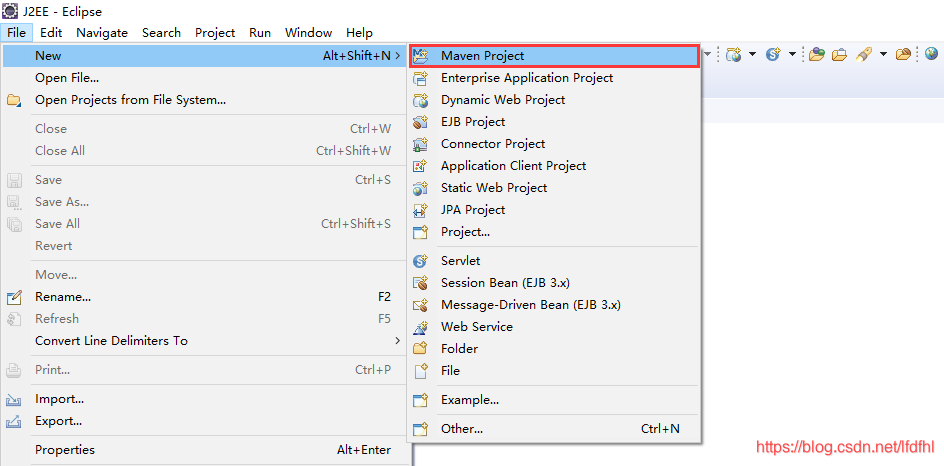Click the web browser globe toolbar icon

931,54
